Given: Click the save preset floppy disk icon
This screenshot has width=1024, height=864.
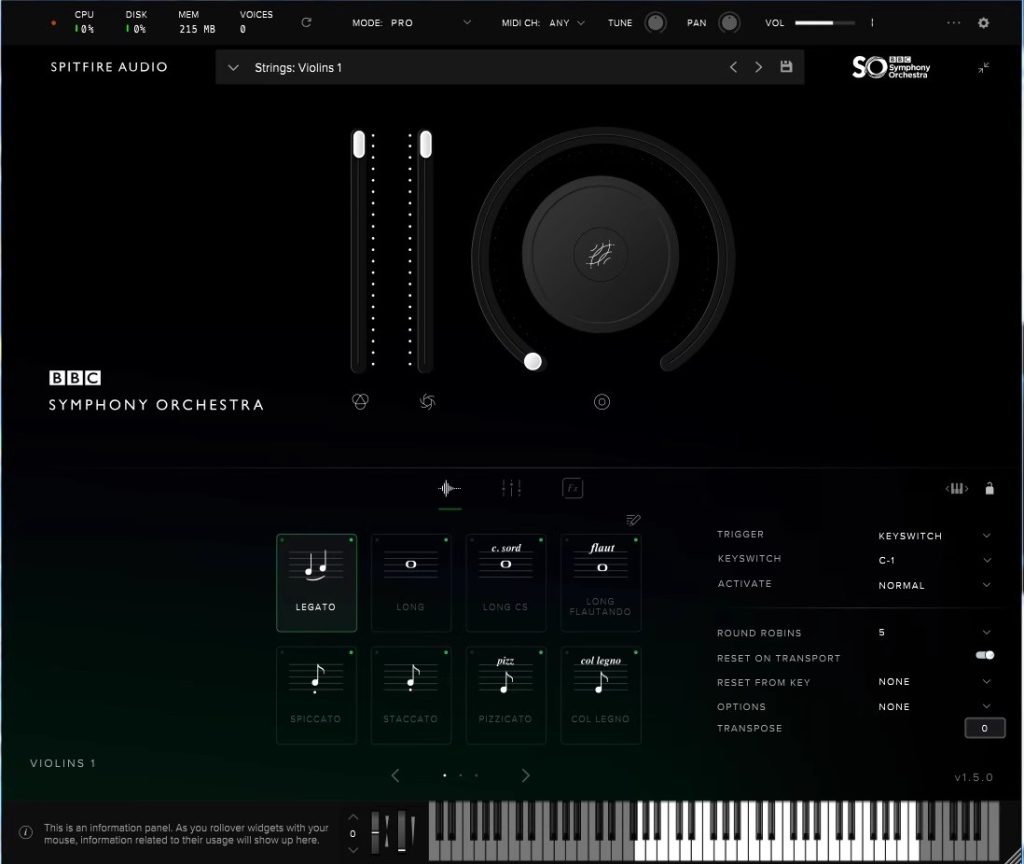Looking at the screenshot, I should 786,67.
